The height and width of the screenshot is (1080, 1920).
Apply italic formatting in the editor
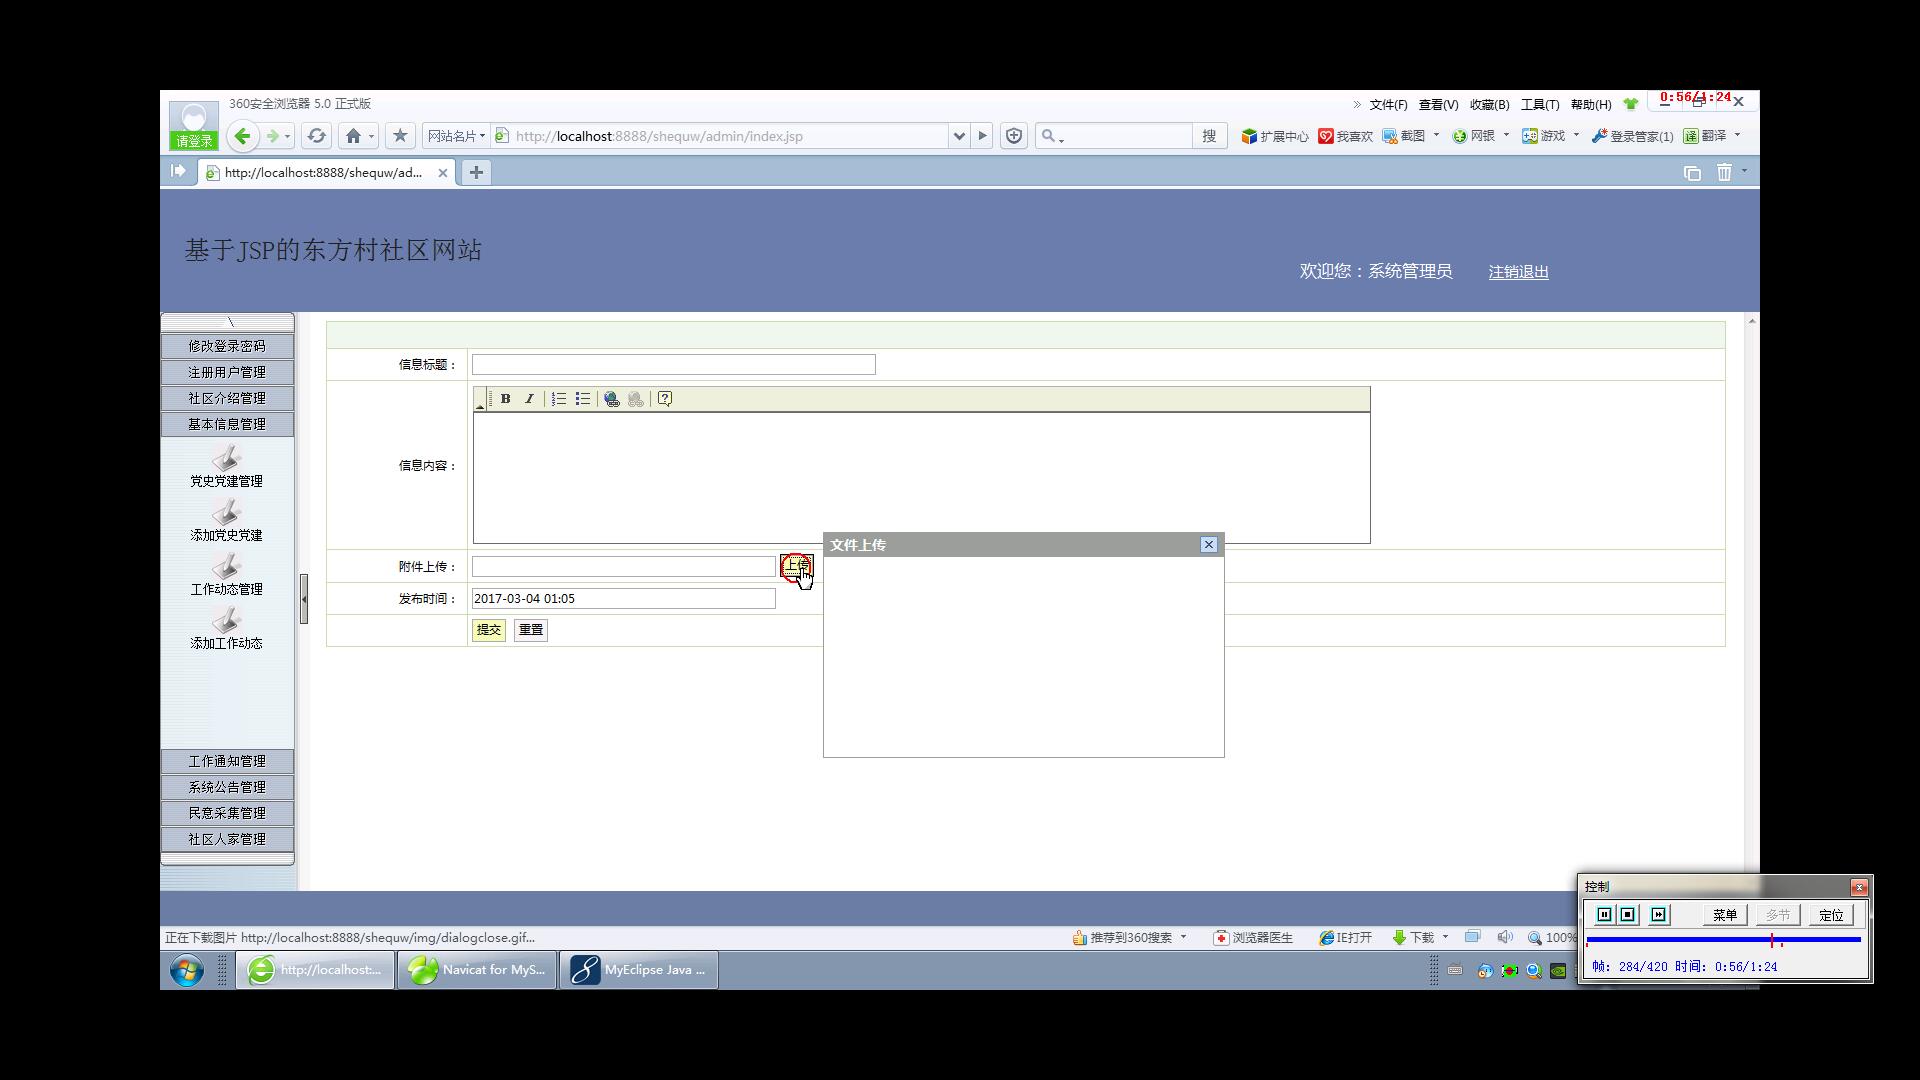tap(529, 399)
